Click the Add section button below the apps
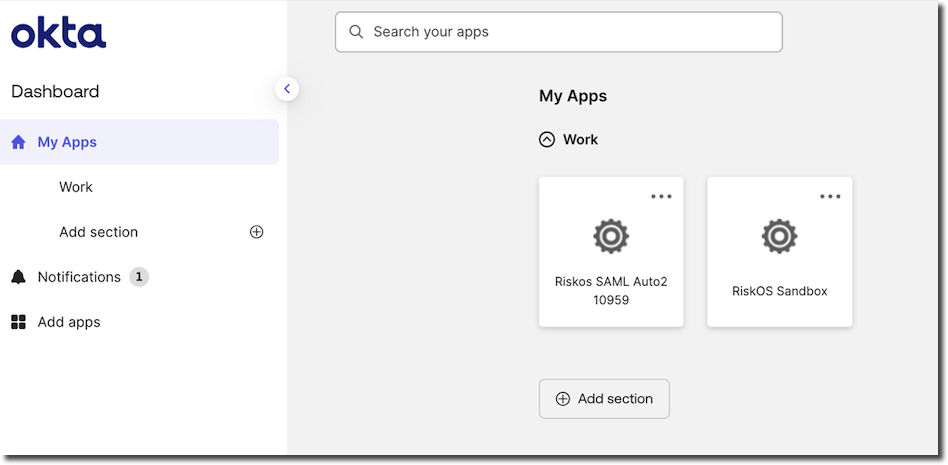 point(604,398)
